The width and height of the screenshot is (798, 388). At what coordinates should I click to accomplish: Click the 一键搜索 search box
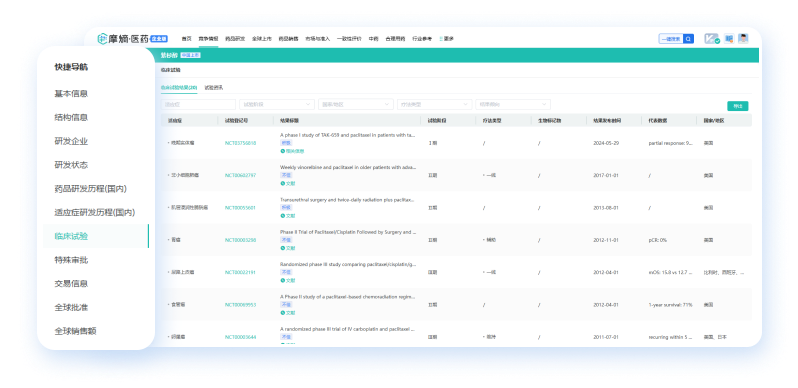click(671, 39)
